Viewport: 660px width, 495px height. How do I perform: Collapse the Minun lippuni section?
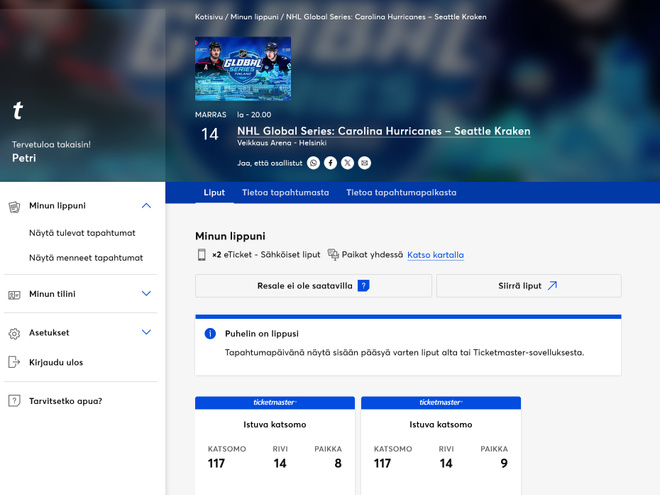[146, 206]
